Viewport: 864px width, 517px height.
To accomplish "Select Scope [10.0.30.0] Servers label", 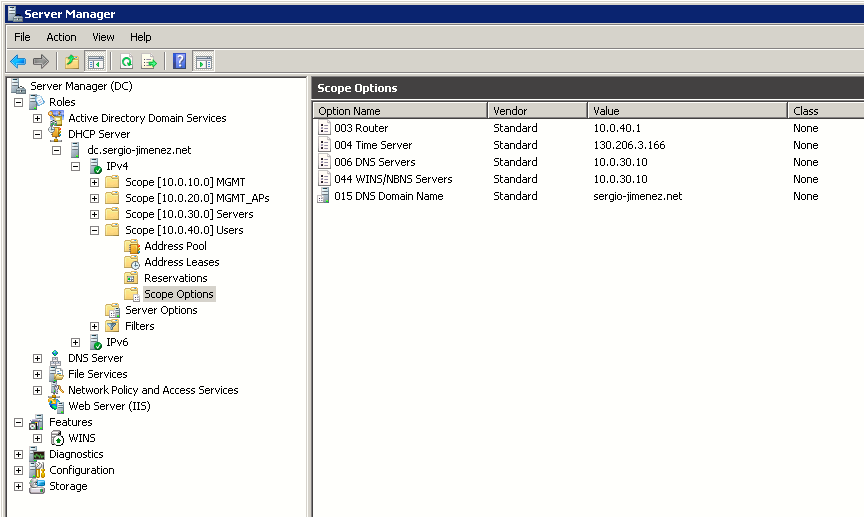I will click(x=189, y=214).
